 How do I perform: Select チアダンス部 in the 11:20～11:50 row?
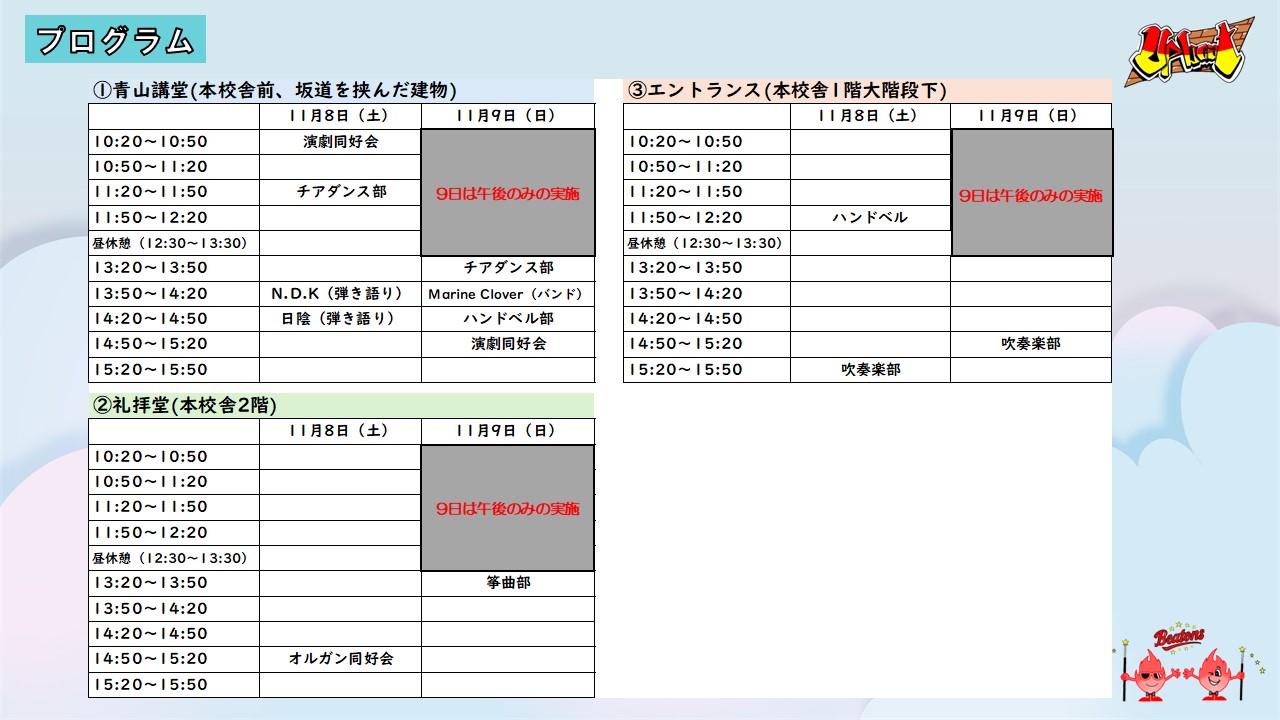click(x=341, y=192)
